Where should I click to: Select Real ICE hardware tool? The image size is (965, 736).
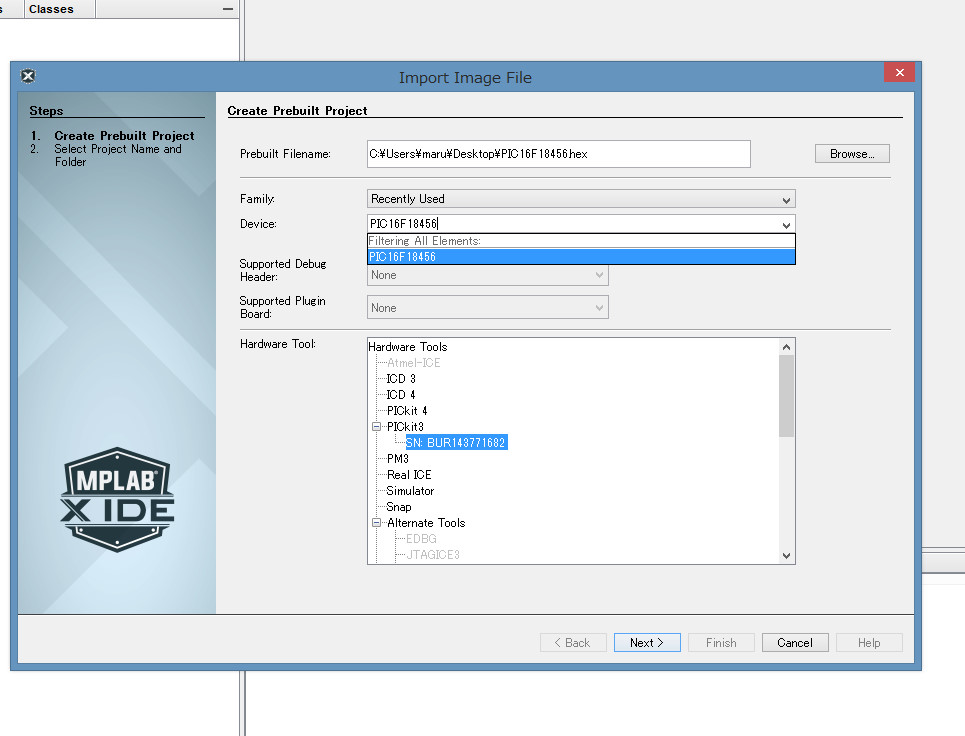point(409,475)
